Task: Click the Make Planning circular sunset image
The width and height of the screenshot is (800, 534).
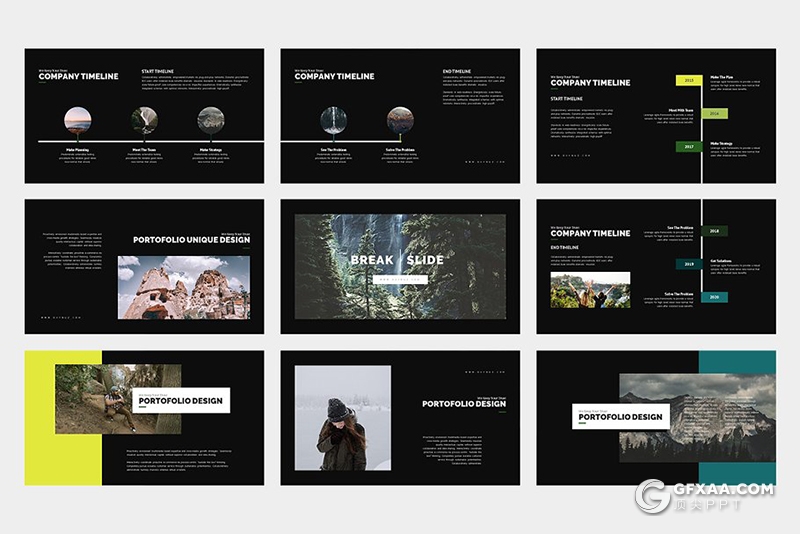Action: point(77,121)
